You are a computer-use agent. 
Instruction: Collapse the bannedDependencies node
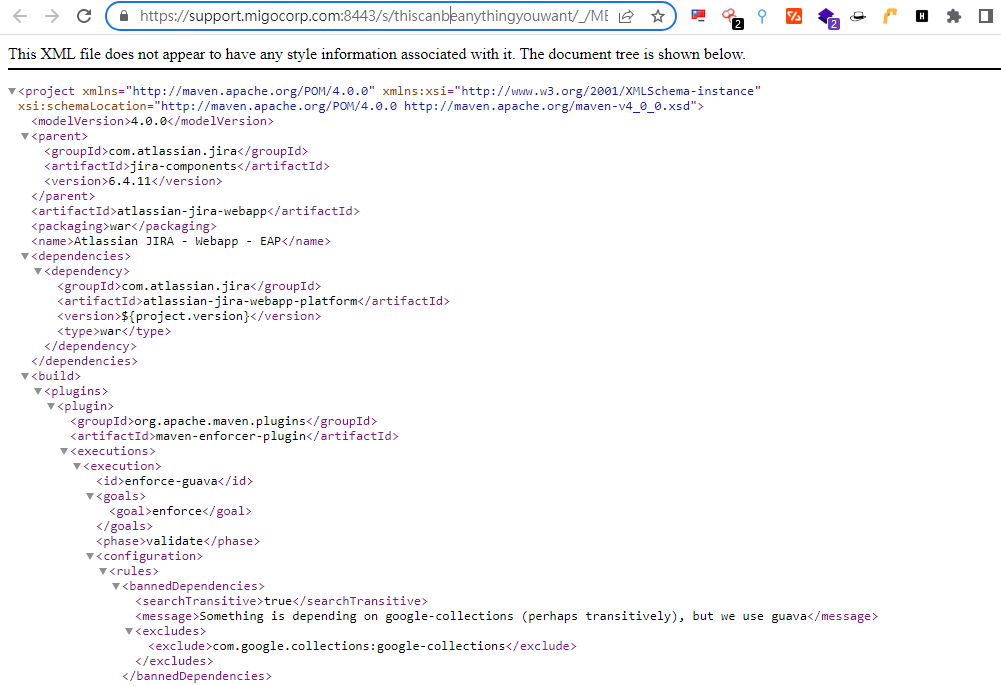point(116,586)
